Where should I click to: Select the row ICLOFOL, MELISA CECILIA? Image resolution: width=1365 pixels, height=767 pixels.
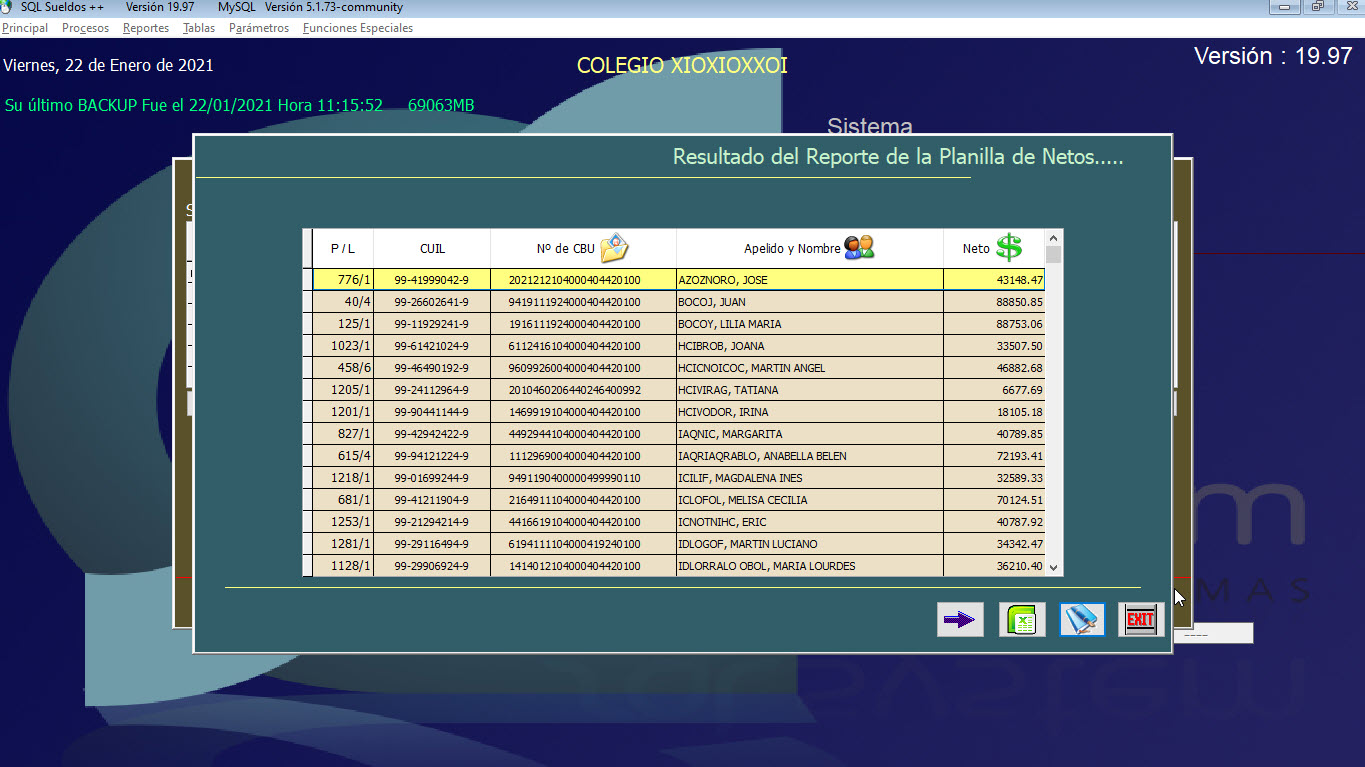pyautogui.click(x=679, y=500)
